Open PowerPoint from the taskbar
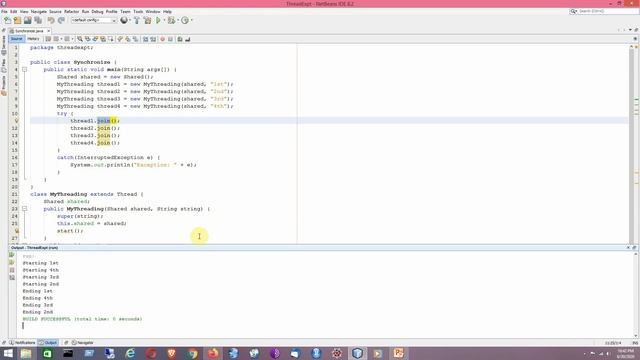This screenshot has height=360, width=640. coord(398,353)
